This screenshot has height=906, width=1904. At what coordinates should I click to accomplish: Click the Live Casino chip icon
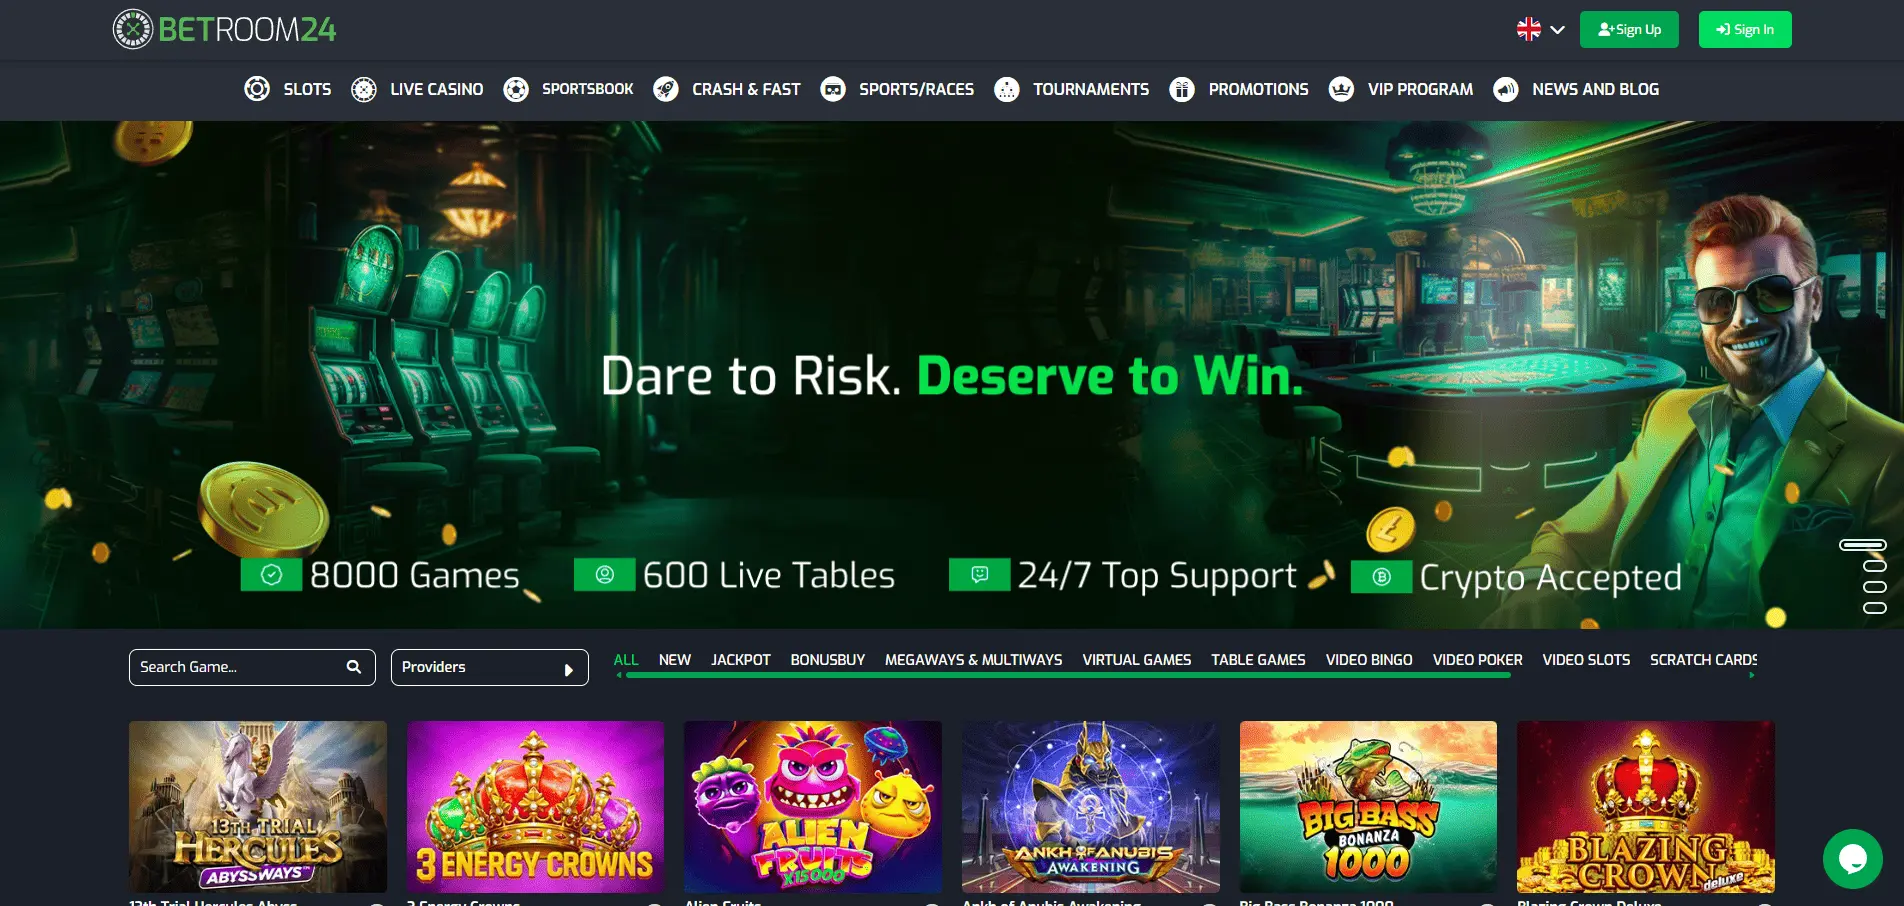click(364, 89)
